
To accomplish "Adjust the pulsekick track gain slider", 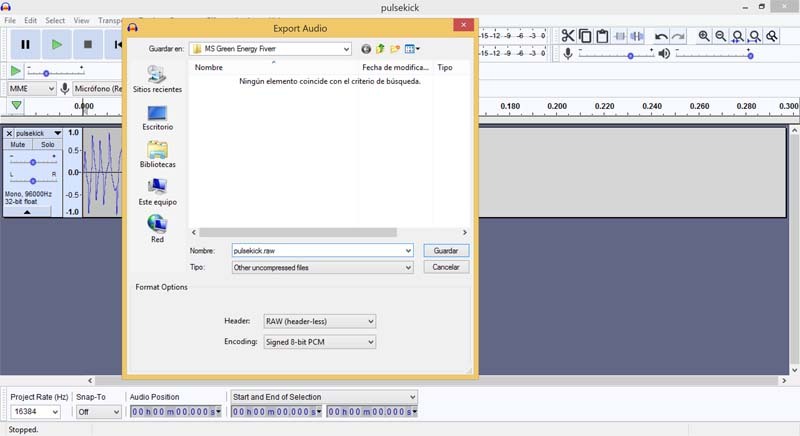I will coord(33,162).
